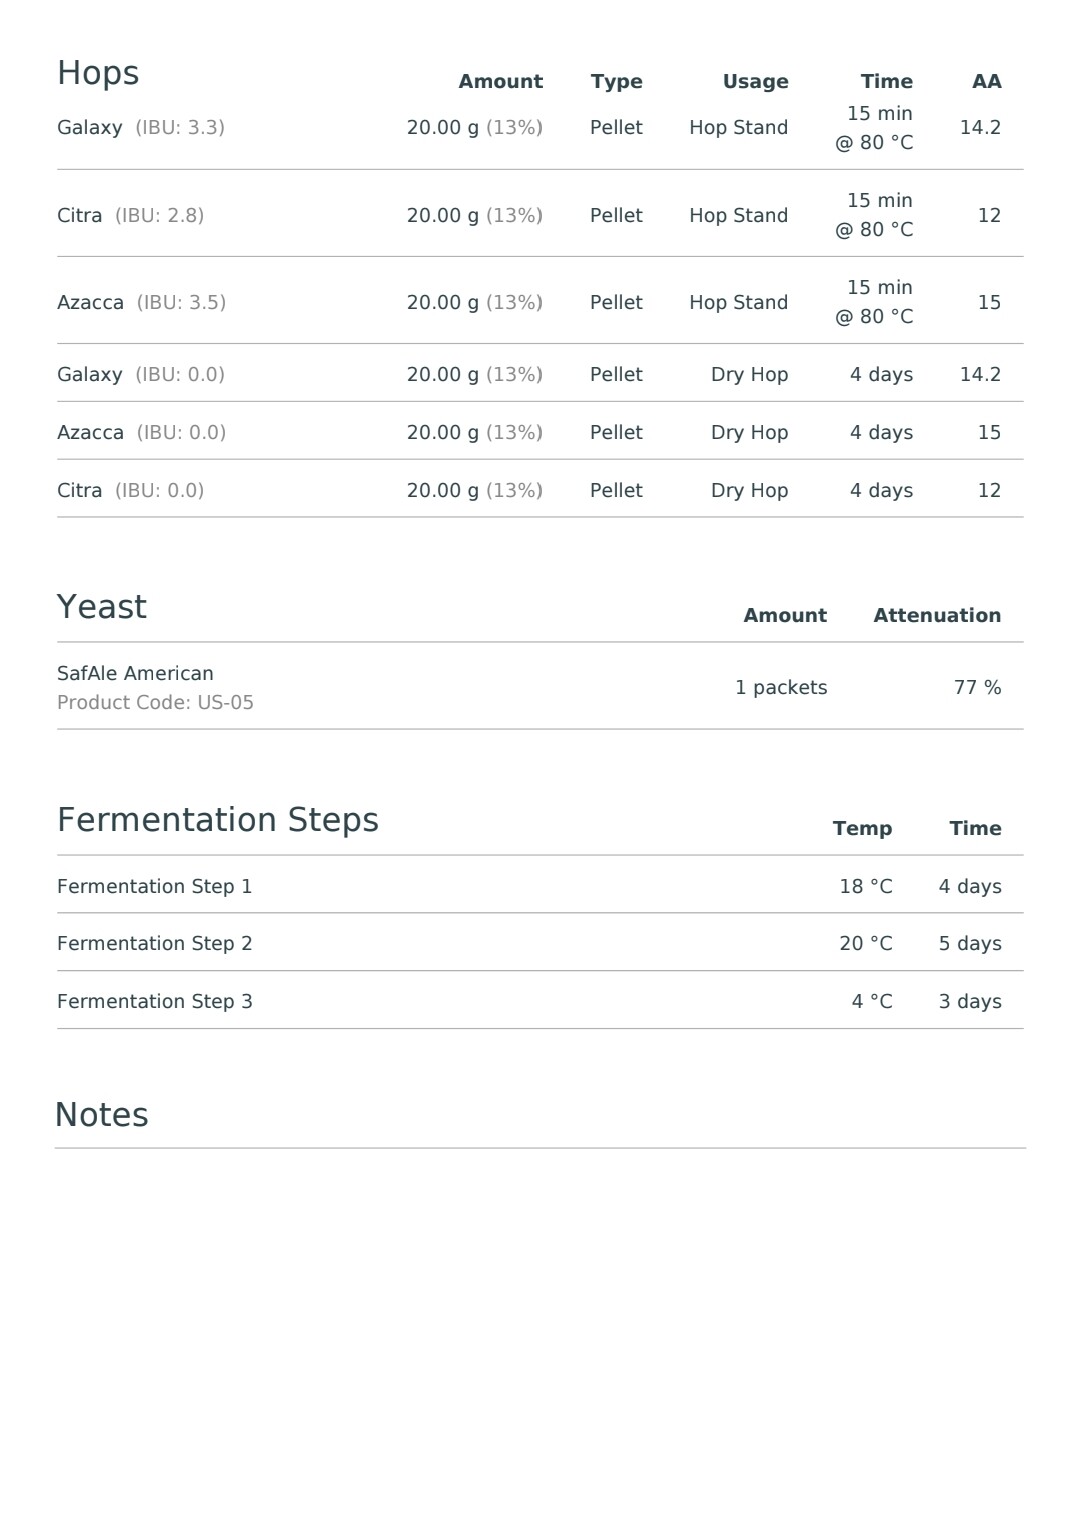
Task: Click the AA column header
Action: click(986, 82)
